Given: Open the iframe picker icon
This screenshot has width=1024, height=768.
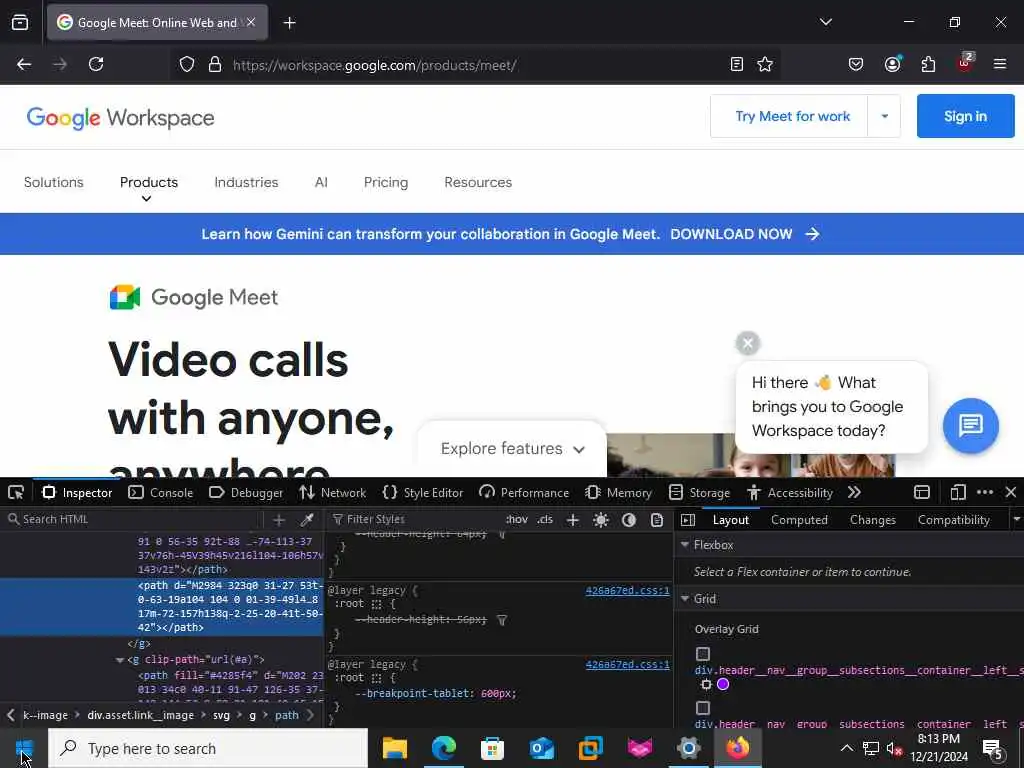Looking at the screenshot, I should pyautogui.click(x=921, y=492).
